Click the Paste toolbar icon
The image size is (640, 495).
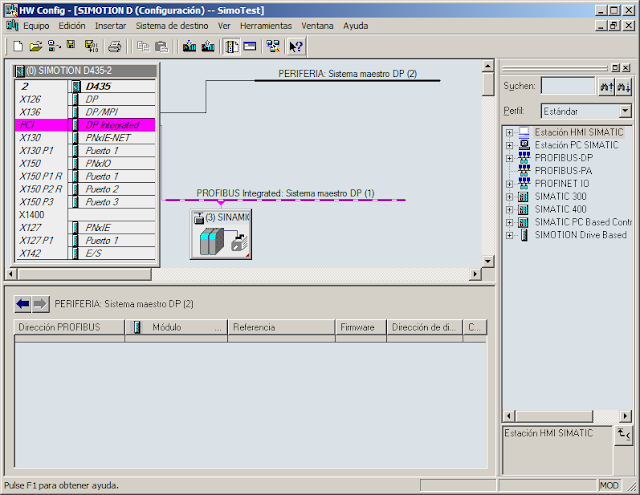[x=161, y=47]
